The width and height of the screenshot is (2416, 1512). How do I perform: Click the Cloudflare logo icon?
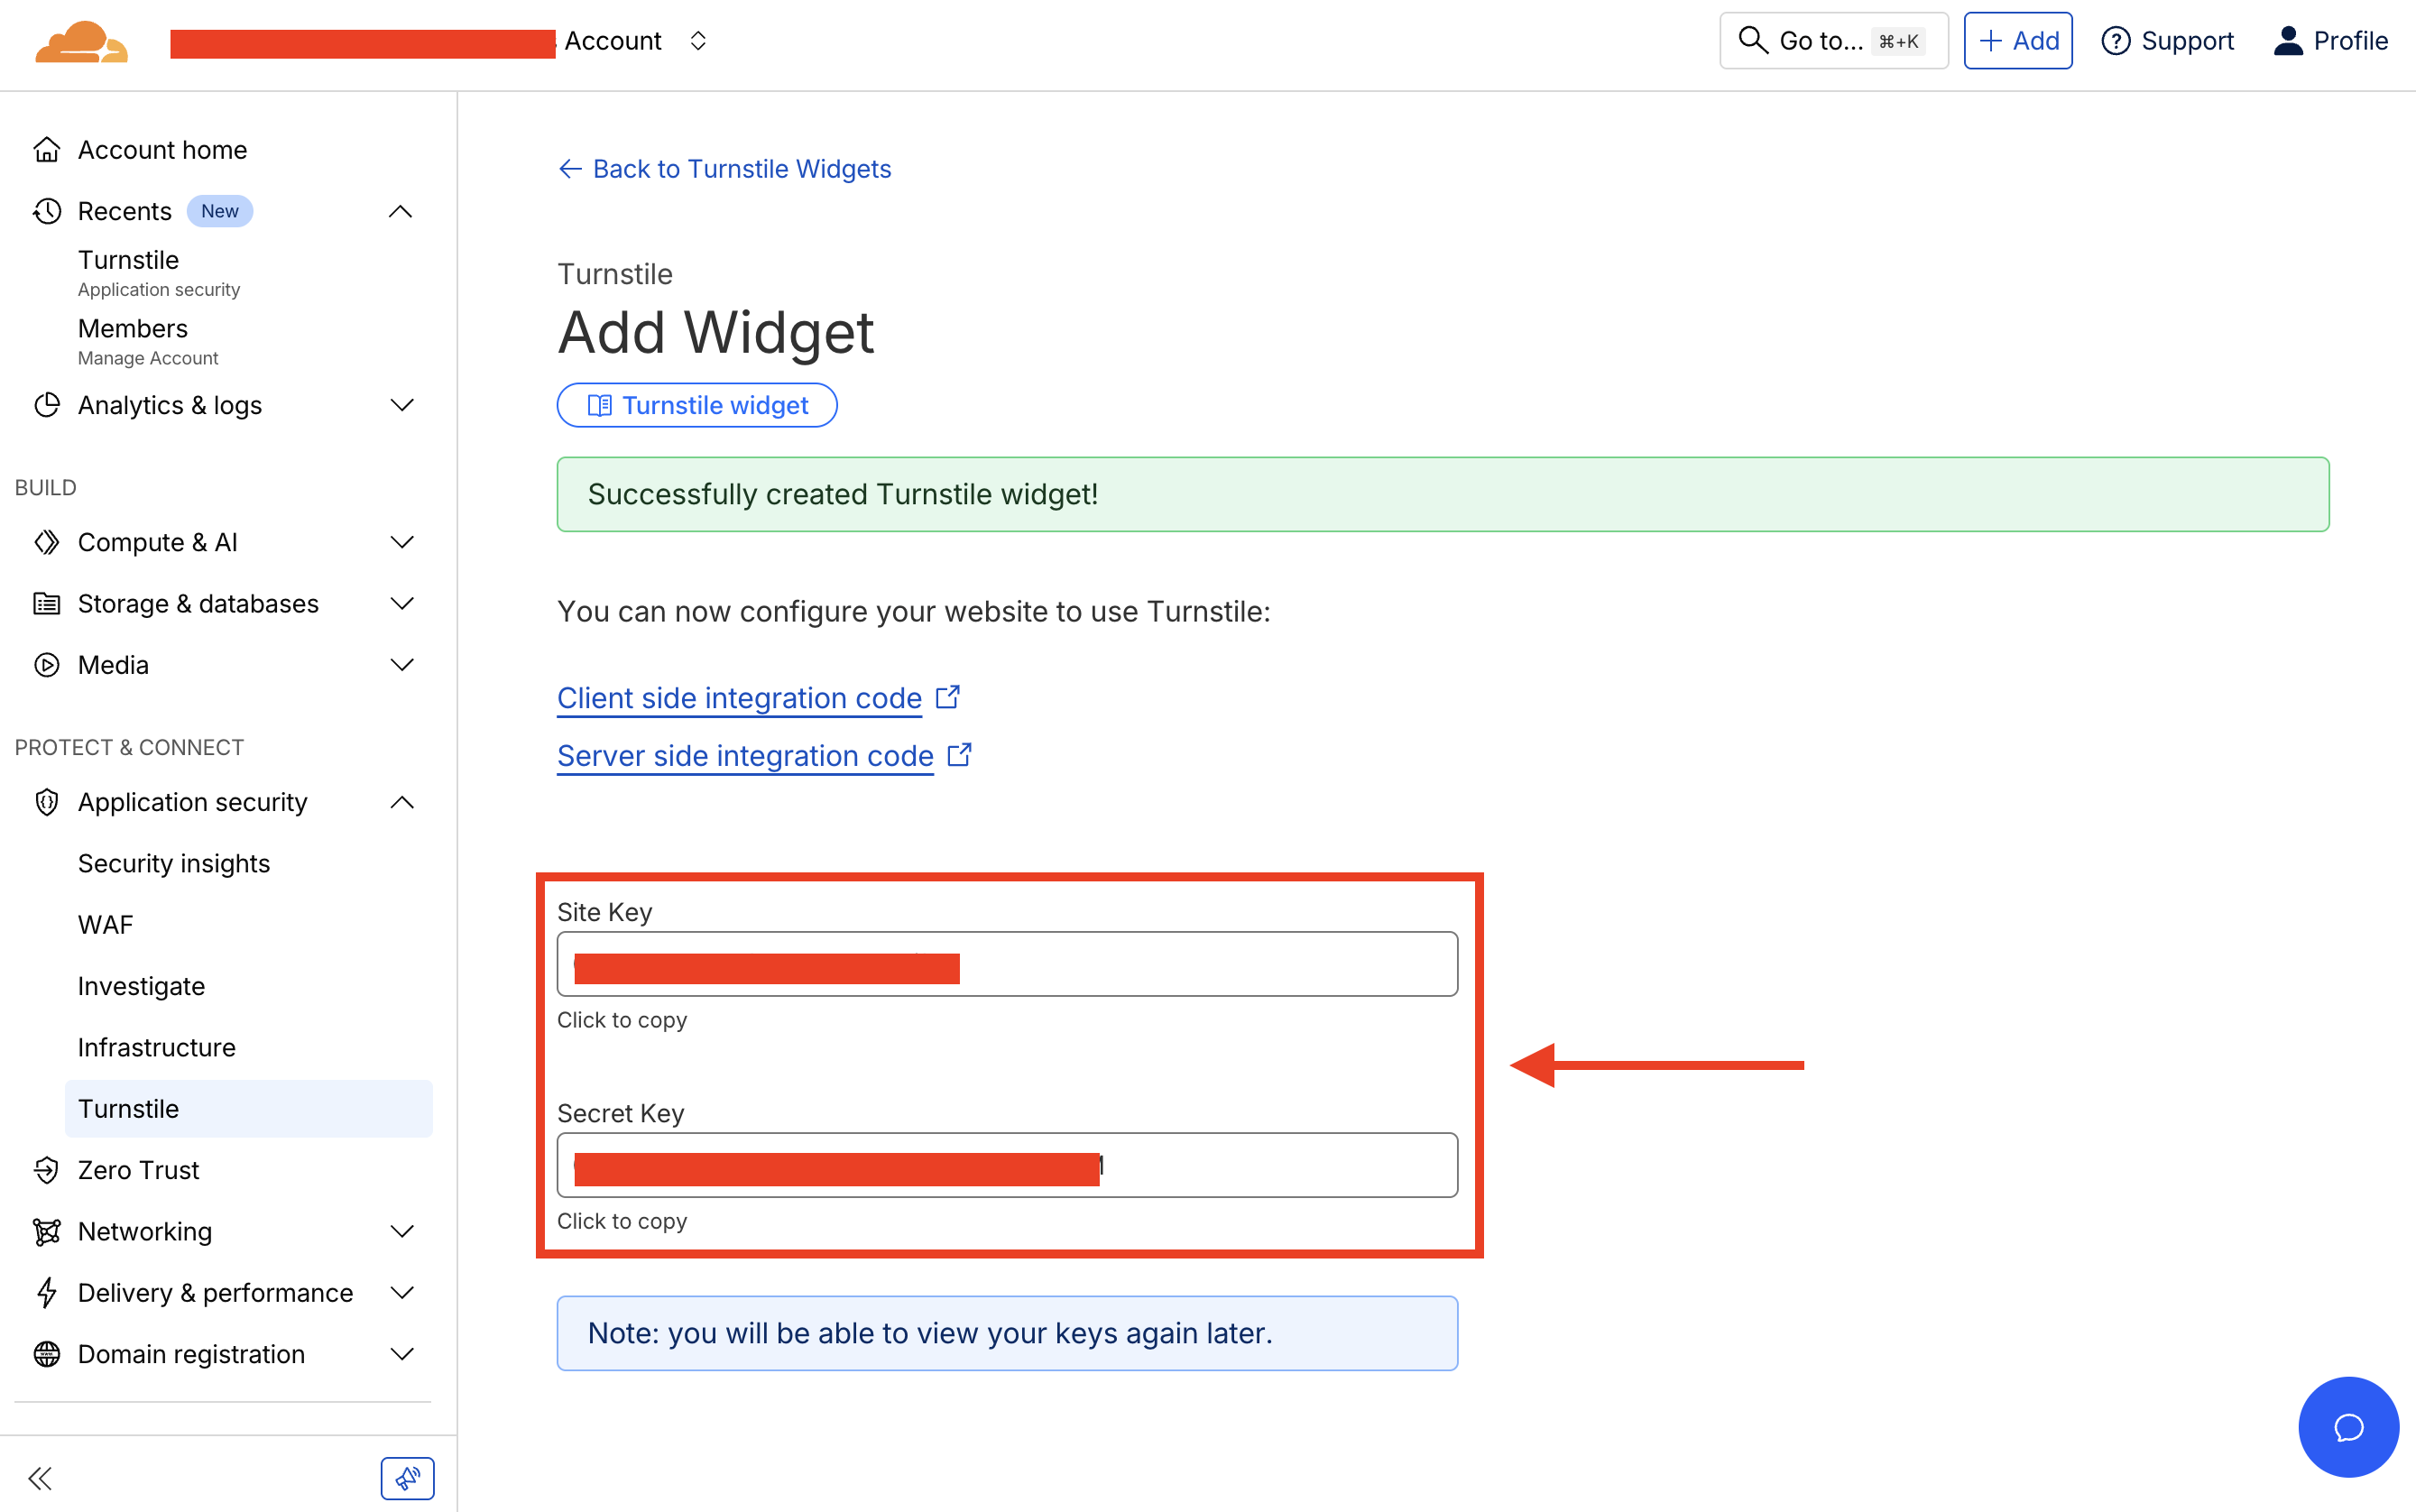[81, 41]
